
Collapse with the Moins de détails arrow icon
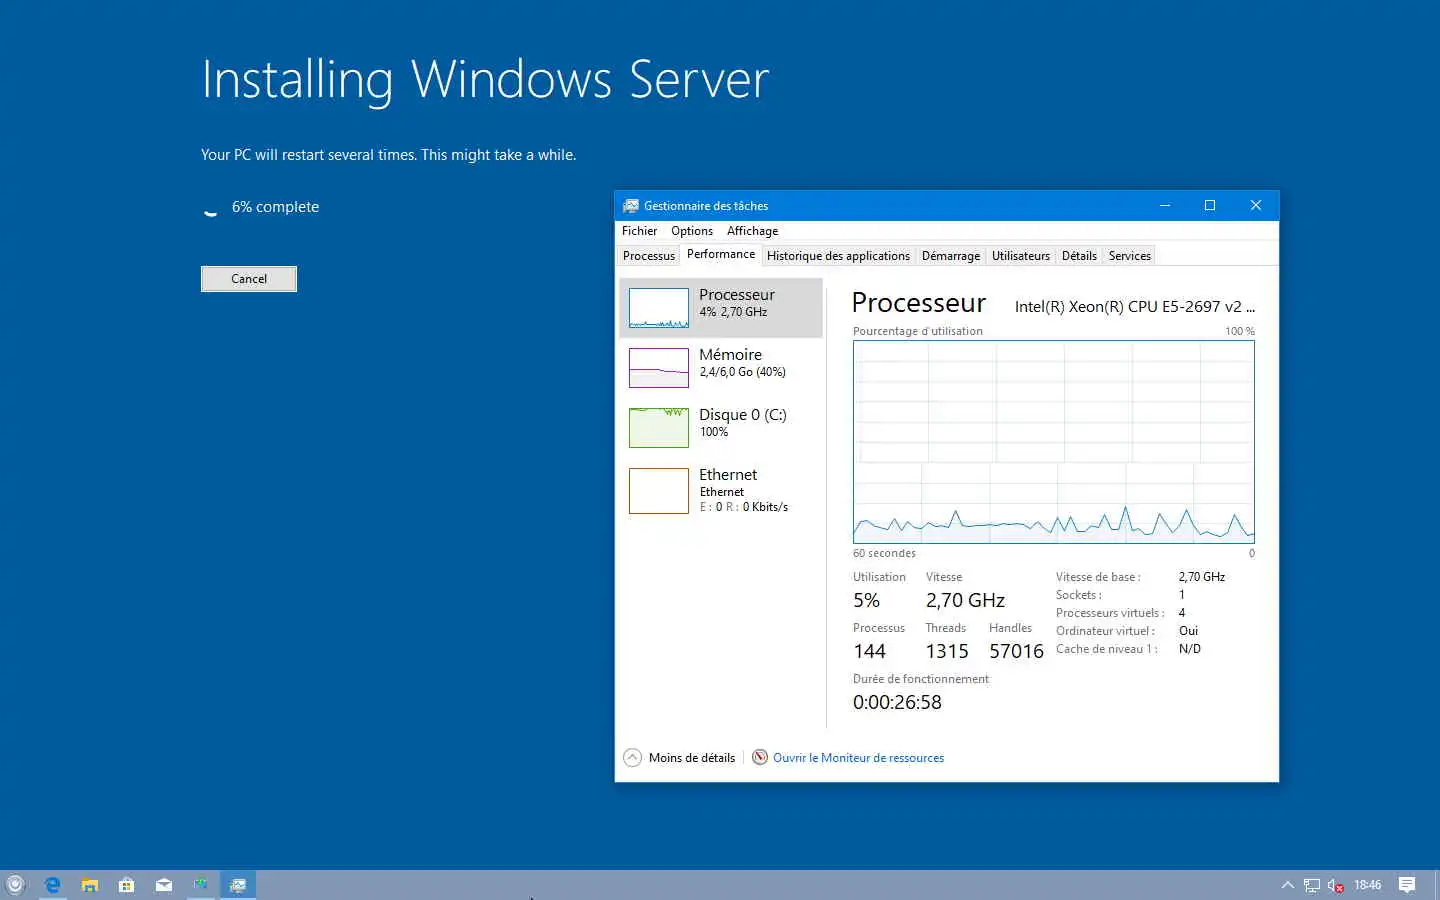coord(632,758)
